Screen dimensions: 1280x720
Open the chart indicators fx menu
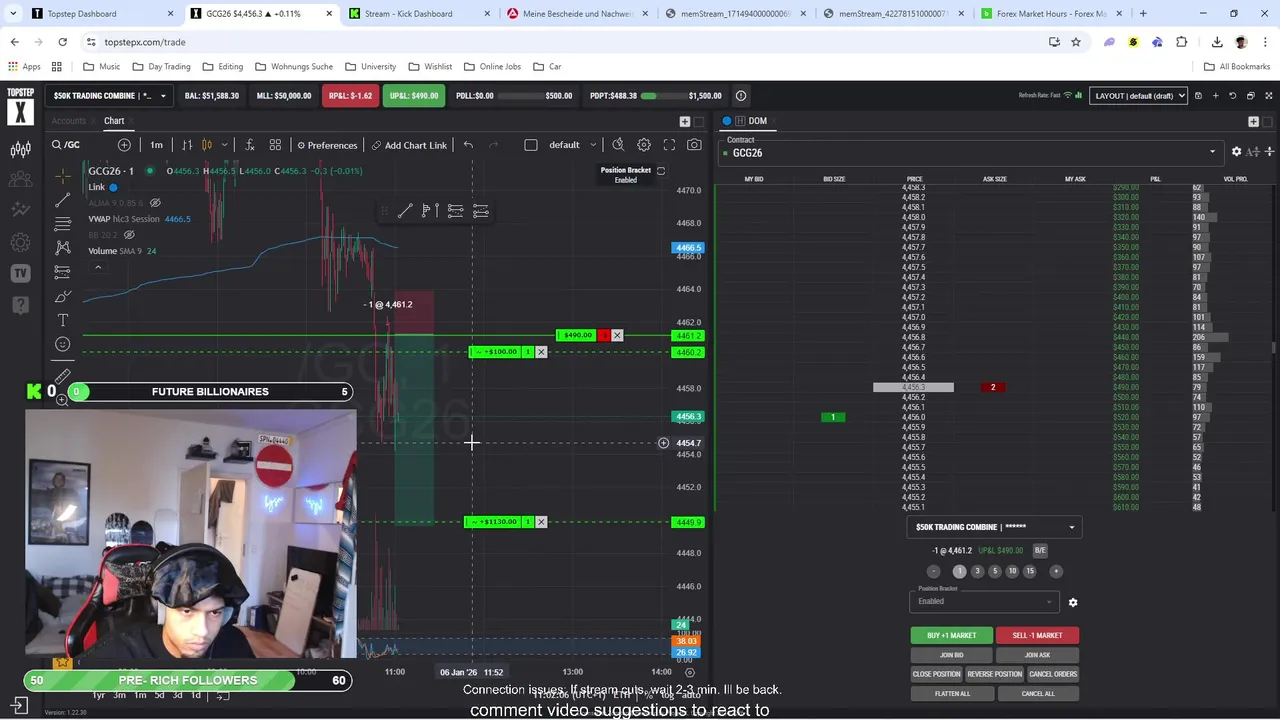(x=249, y=145)
